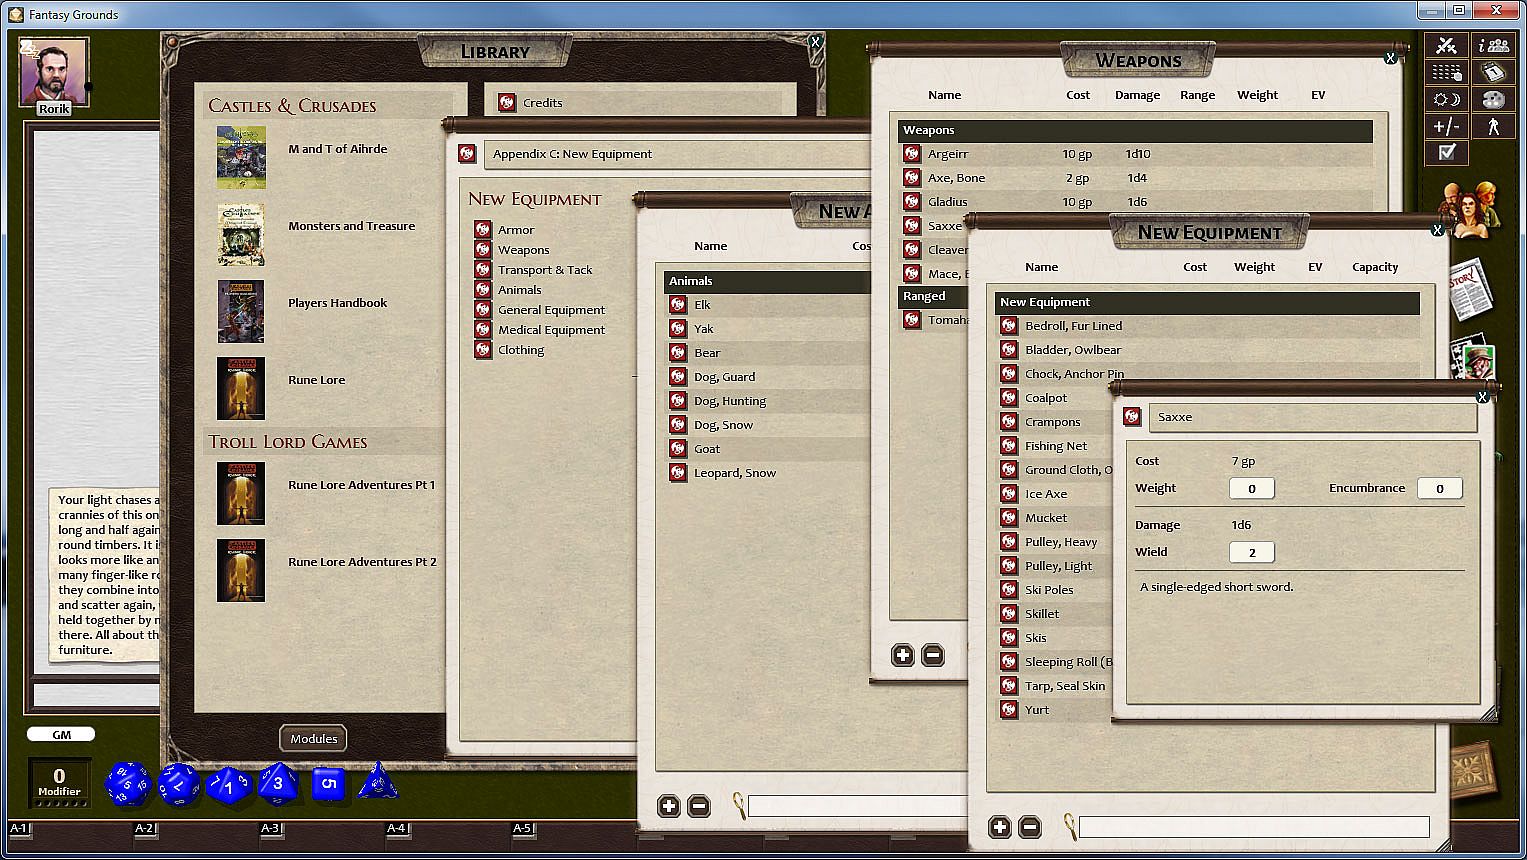Click the Transport & Tack link icon
Image resolution: width=1527 pixels, height=860 pixels.
click(483, 269)
